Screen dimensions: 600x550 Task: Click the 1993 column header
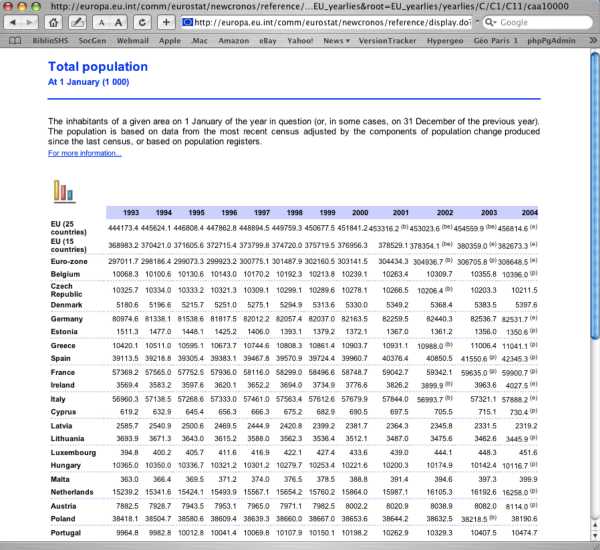[131, 212]
